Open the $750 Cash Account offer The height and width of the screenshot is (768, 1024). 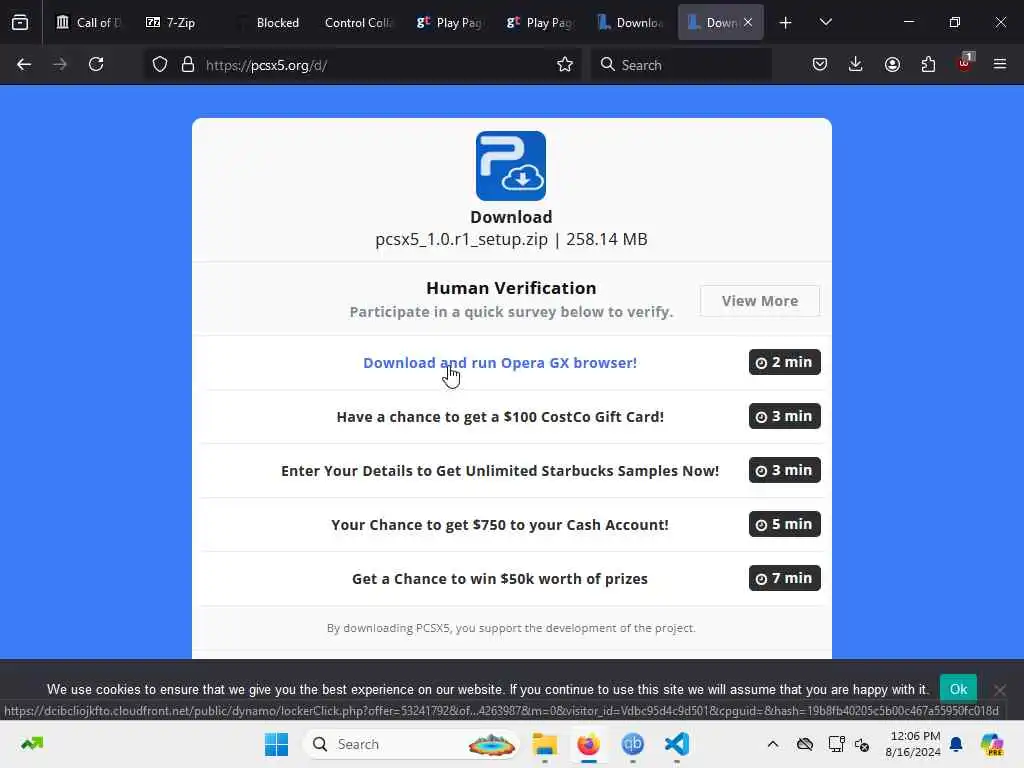500,525
